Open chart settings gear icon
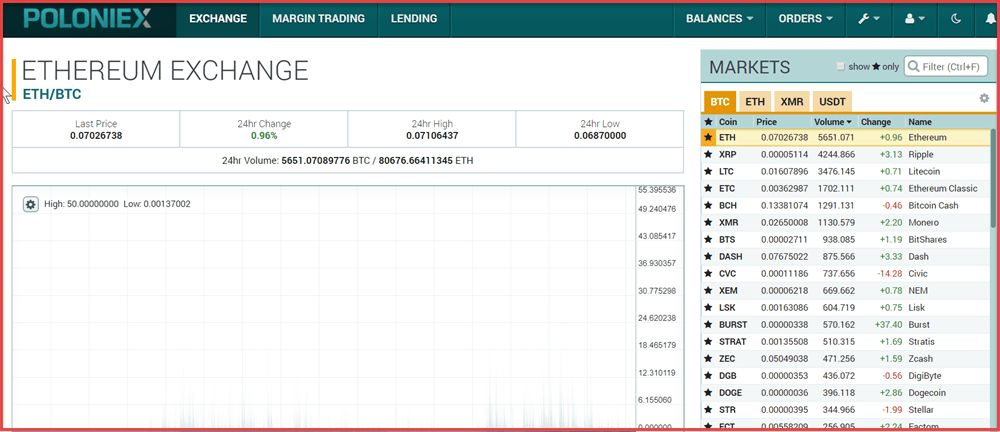 tap(31, 204)
